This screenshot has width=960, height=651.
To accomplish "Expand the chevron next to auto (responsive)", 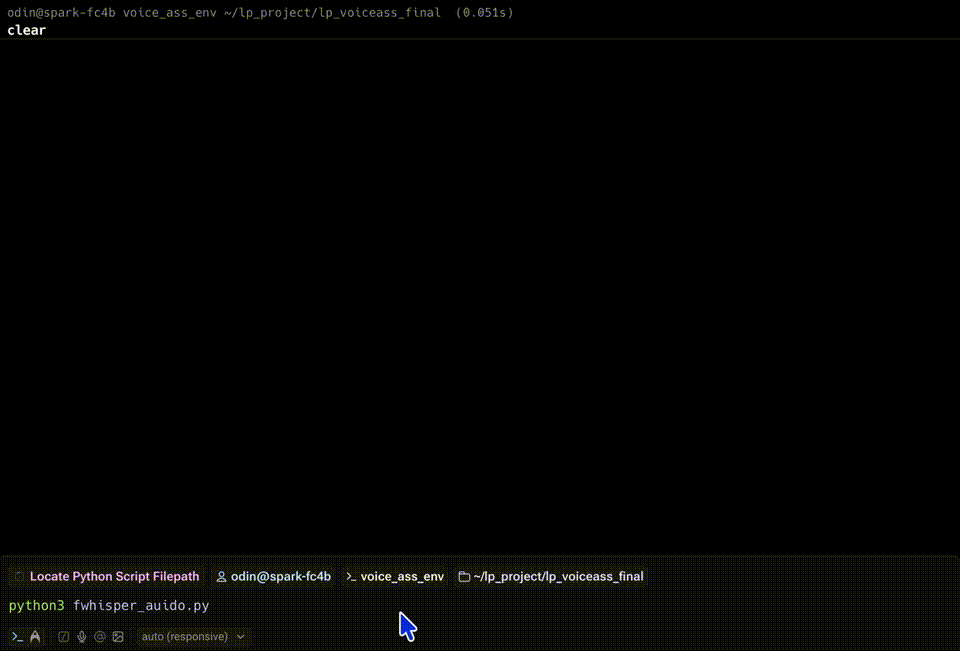I will coord(240,636).
